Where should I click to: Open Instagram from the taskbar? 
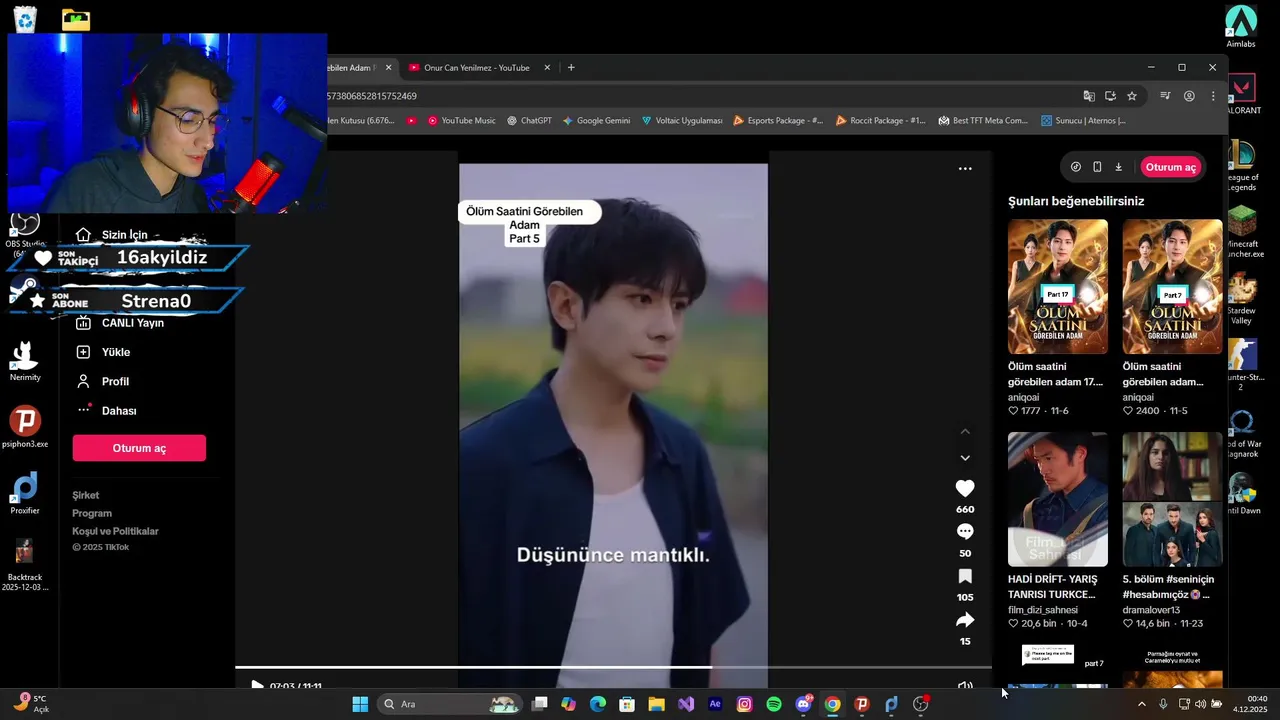pos(744,704)
